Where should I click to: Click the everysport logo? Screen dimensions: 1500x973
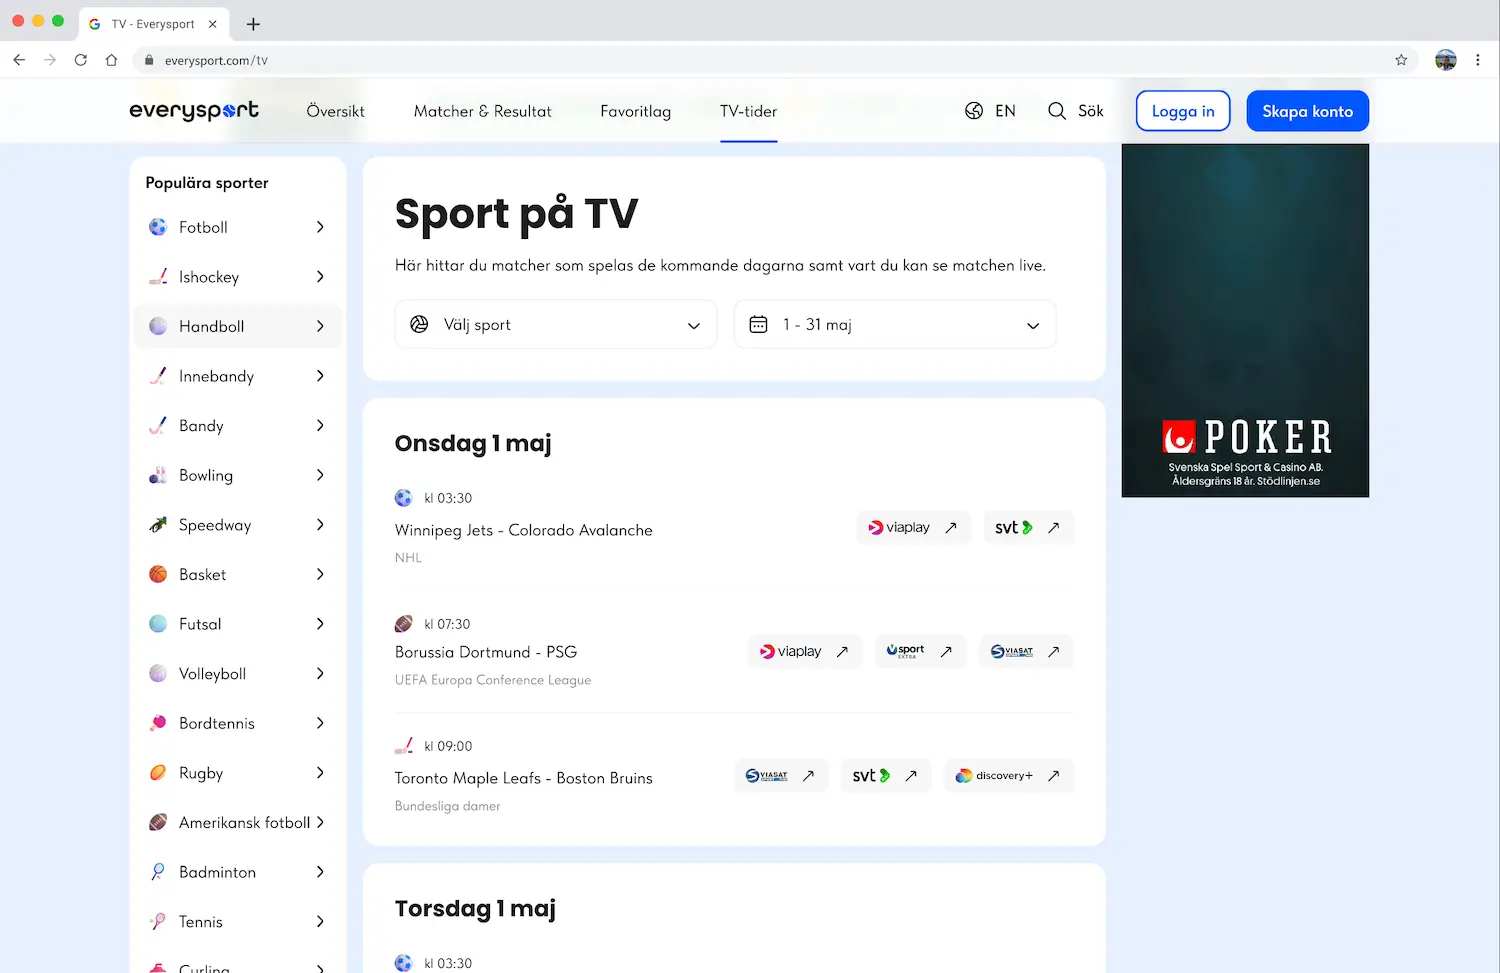tap(194, 111)
